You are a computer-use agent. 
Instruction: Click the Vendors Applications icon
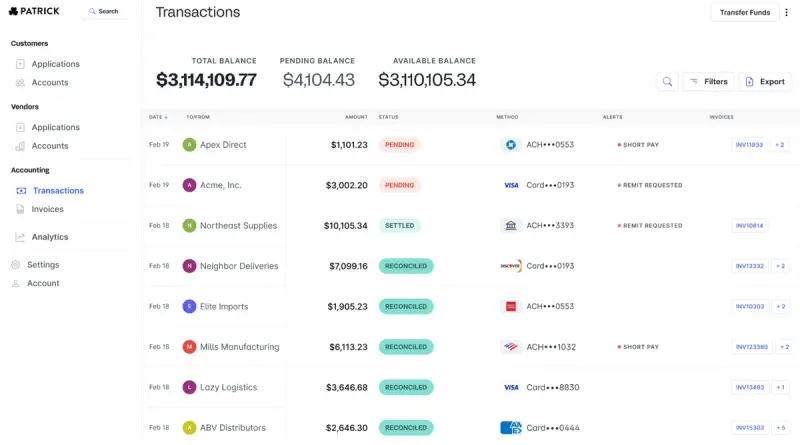(20, 127)
